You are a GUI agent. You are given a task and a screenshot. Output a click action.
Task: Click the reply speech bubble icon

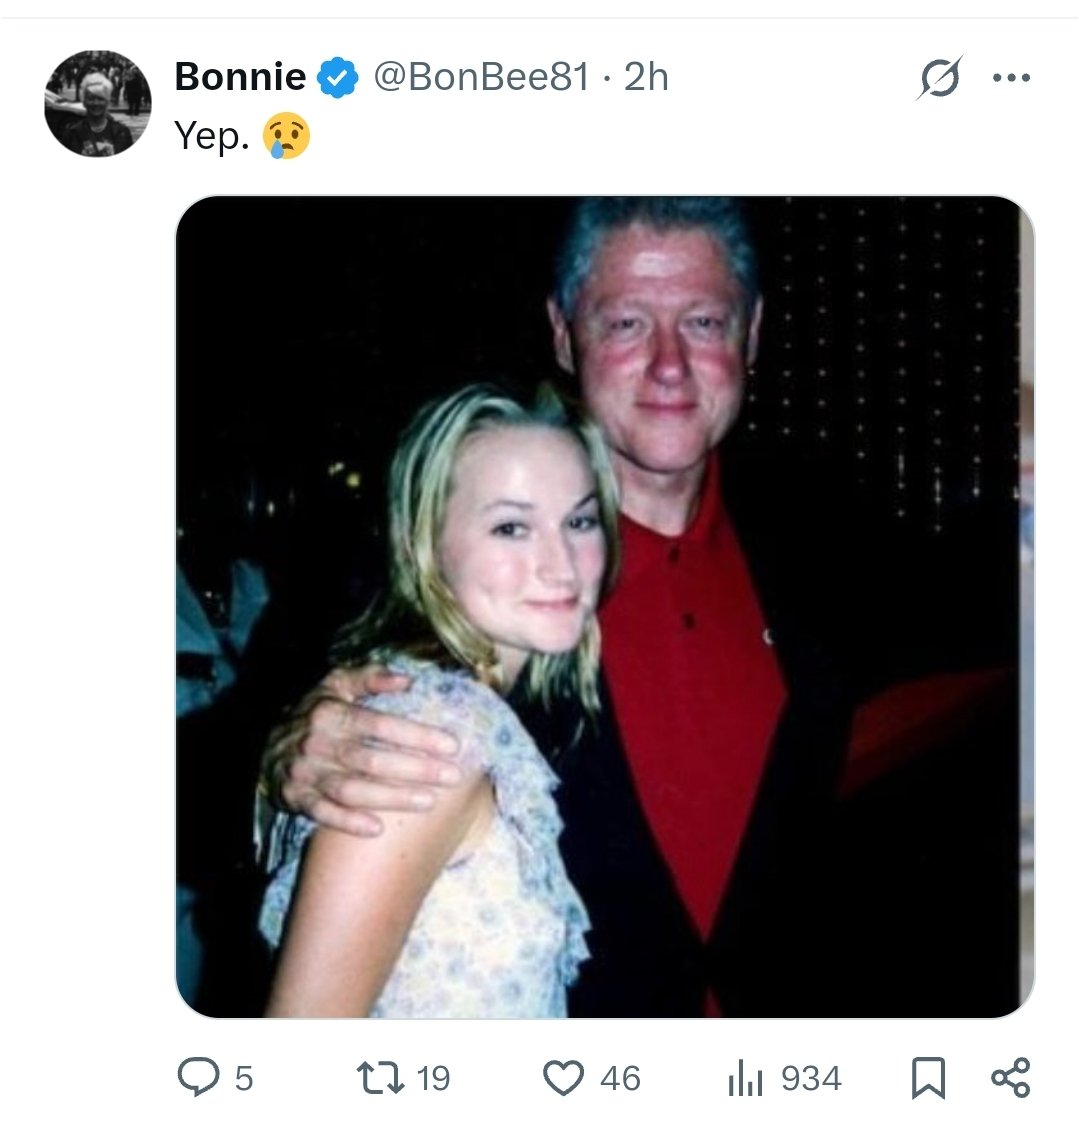point(199,1078)
